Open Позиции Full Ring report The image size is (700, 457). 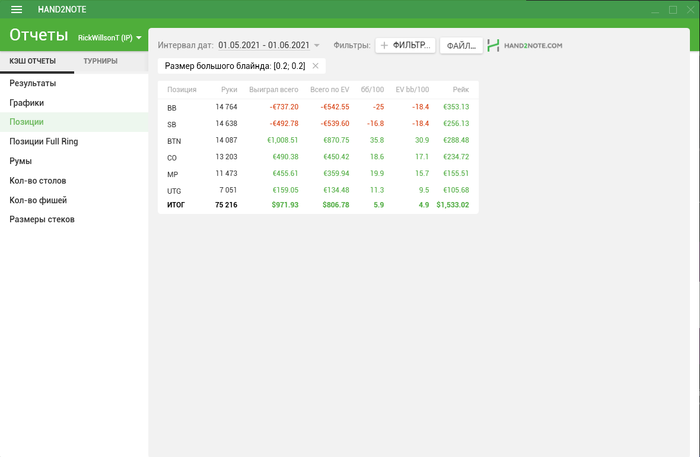pyautogui.click(x=74, y=141)
